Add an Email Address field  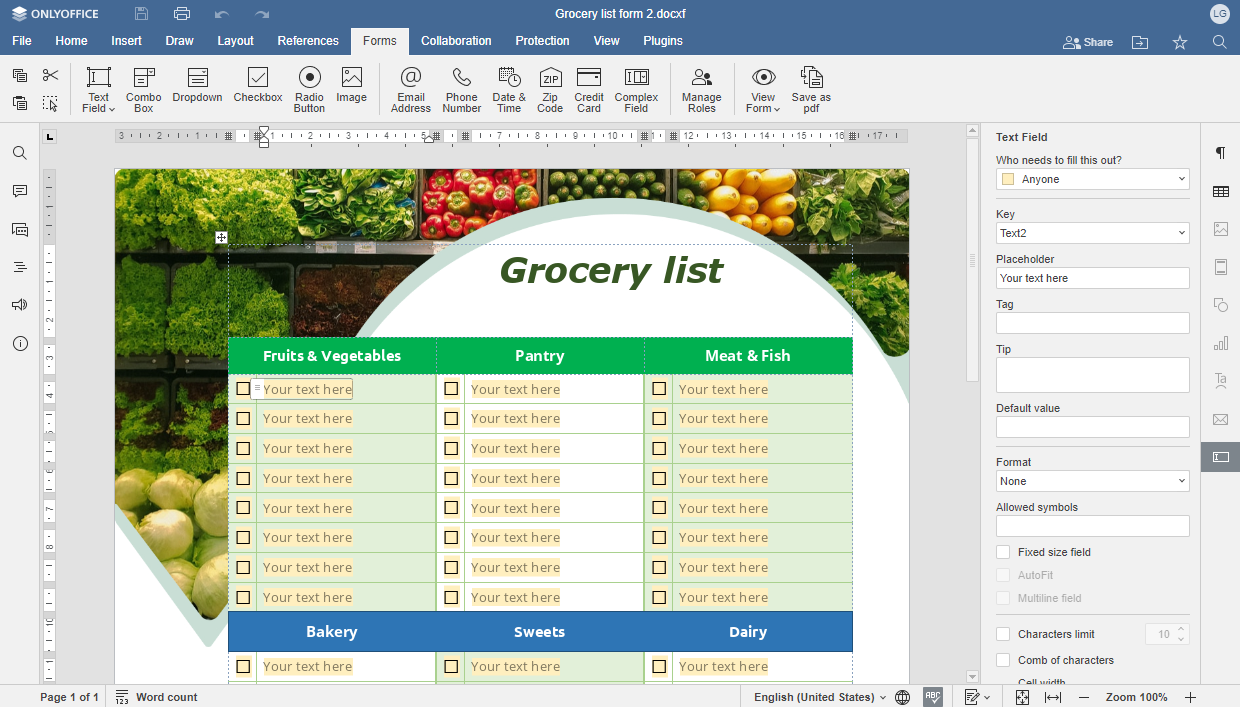[410, 86]
